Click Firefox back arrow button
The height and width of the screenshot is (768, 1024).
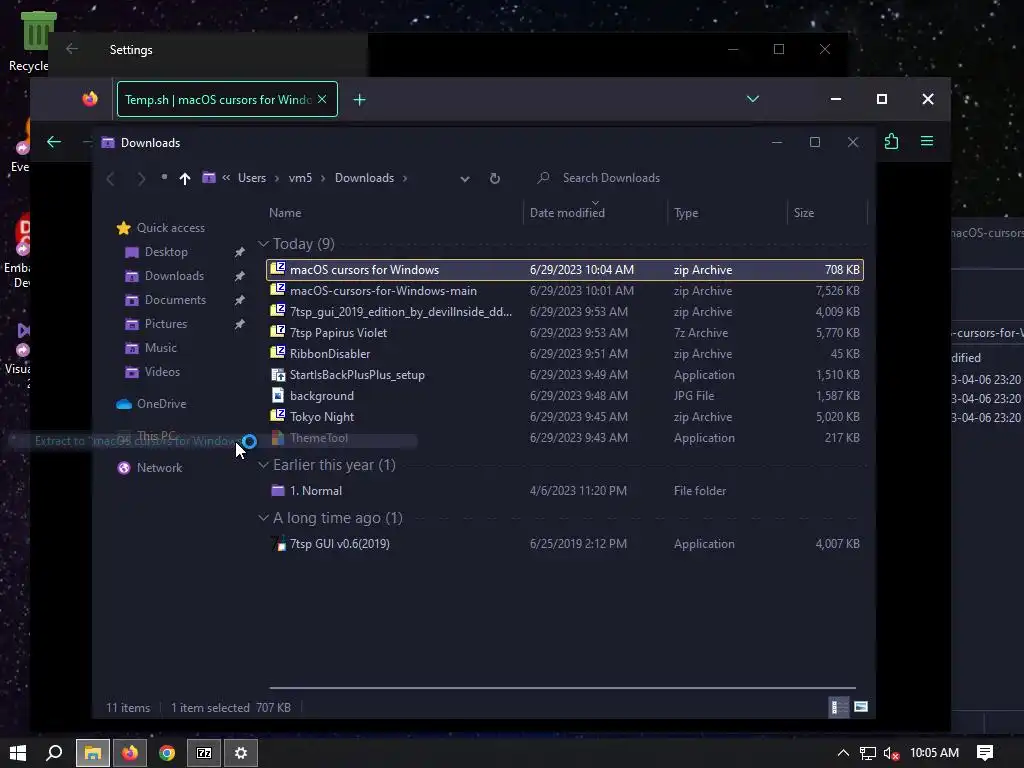(54, 142)
